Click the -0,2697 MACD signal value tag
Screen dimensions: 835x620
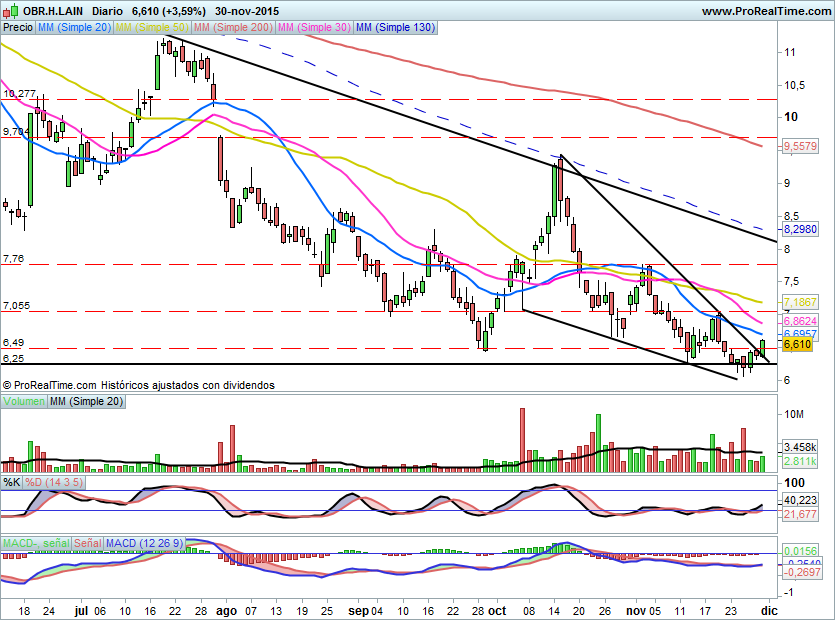point(802,572)
